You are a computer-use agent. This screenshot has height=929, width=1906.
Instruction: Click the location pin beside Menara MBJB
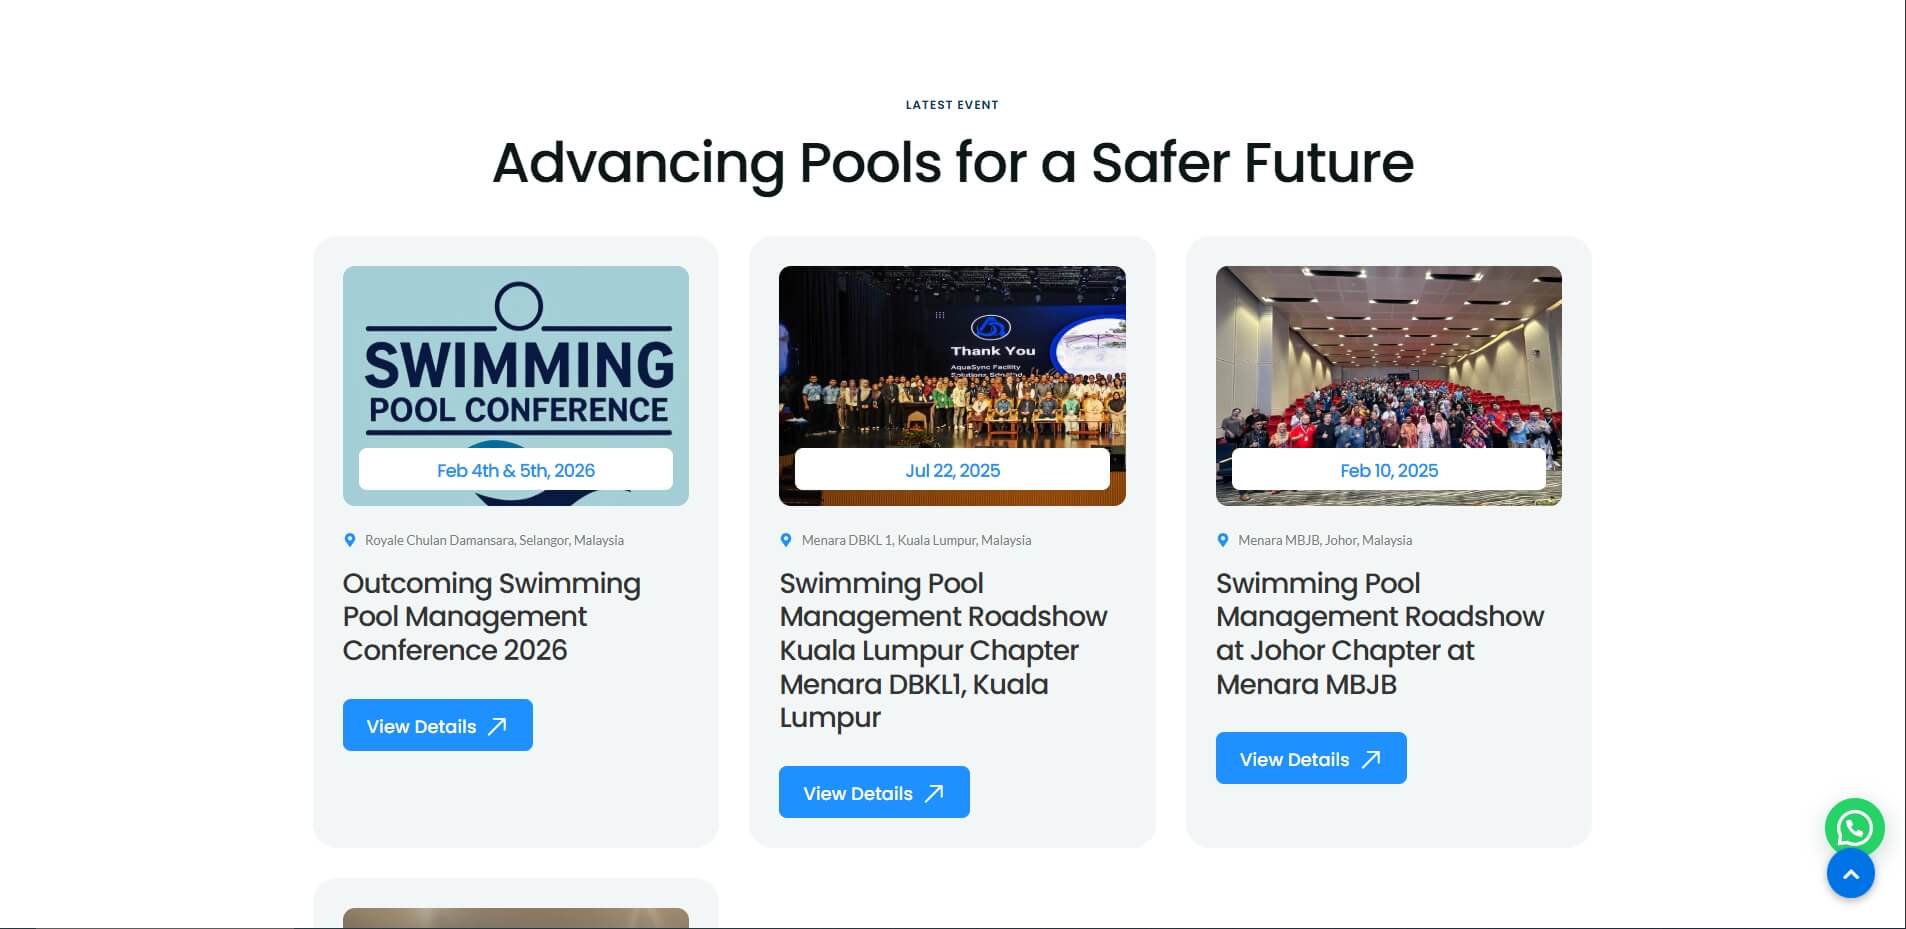(1222, 540)
